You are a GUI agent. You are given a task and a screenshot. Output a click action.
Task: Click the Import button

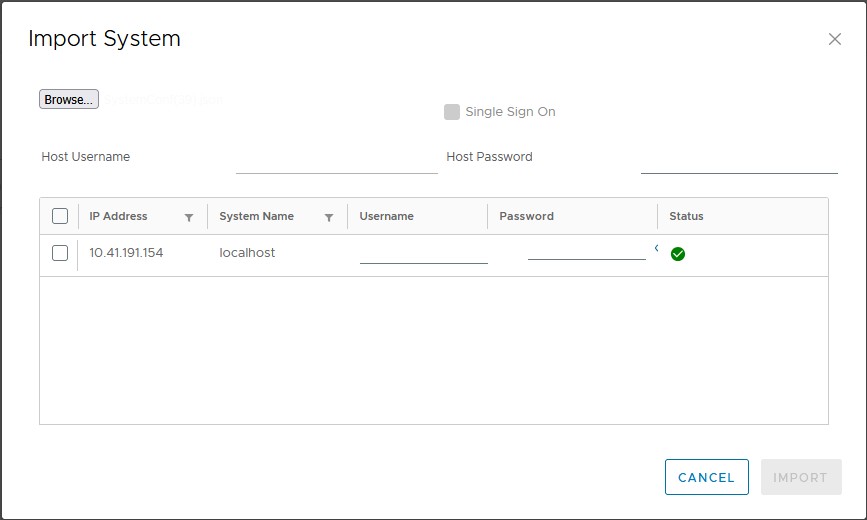pos(800,477)
